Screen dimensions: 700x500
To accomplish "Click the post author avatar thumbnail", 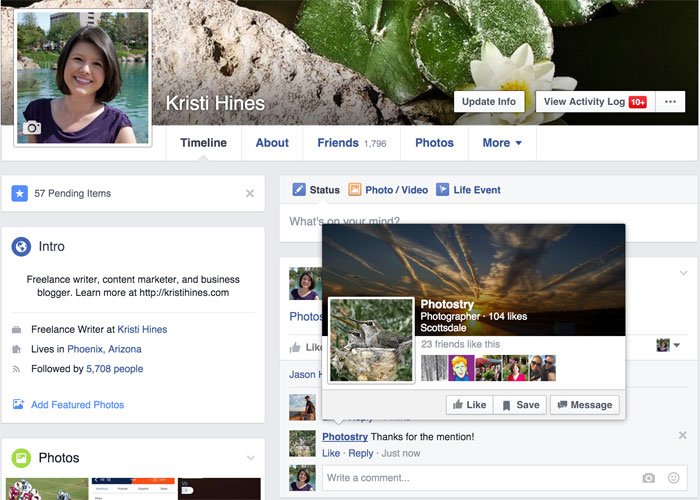I will [305, 283].
